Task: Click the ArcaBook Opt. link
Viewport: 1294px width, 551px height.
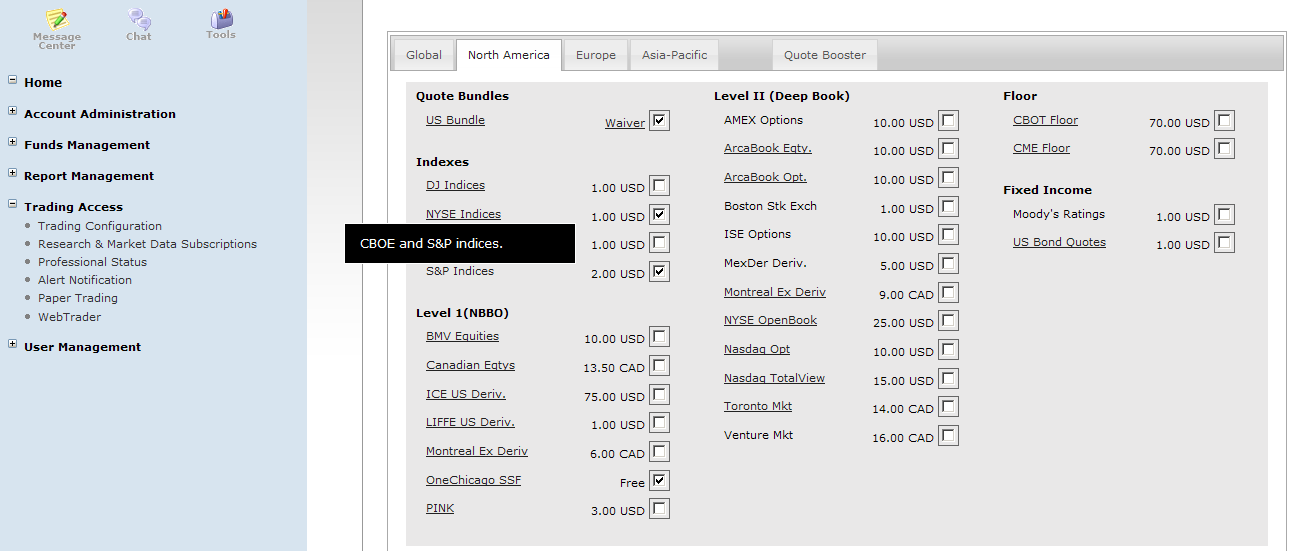Action: click(x=765, y=177)
